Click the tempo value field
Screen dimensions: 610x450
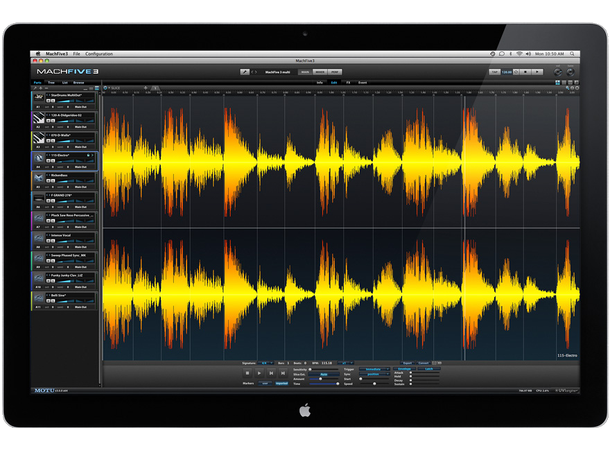tap(507, 72)
